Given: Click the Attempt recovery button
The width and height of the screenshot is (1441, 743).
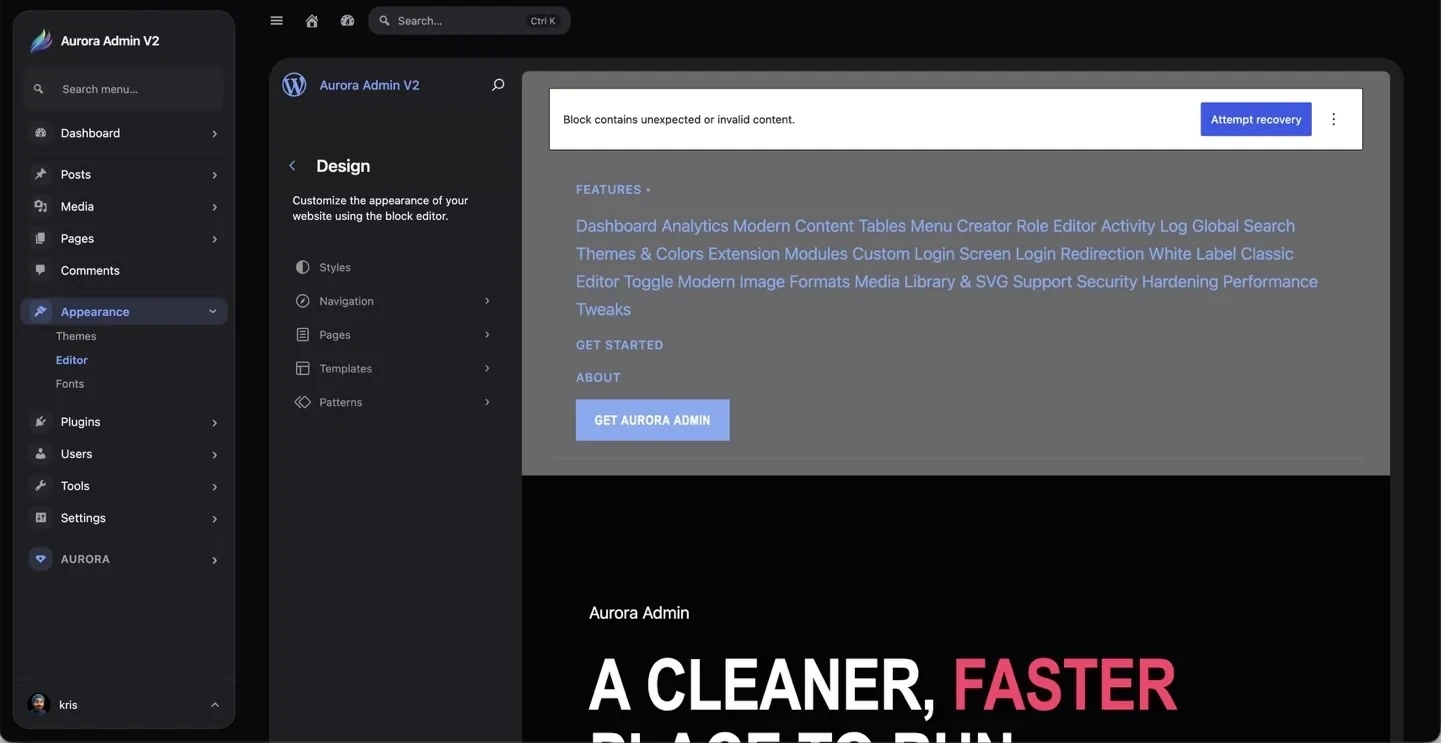Looking at the screenshot, I should pos(1256,119).
